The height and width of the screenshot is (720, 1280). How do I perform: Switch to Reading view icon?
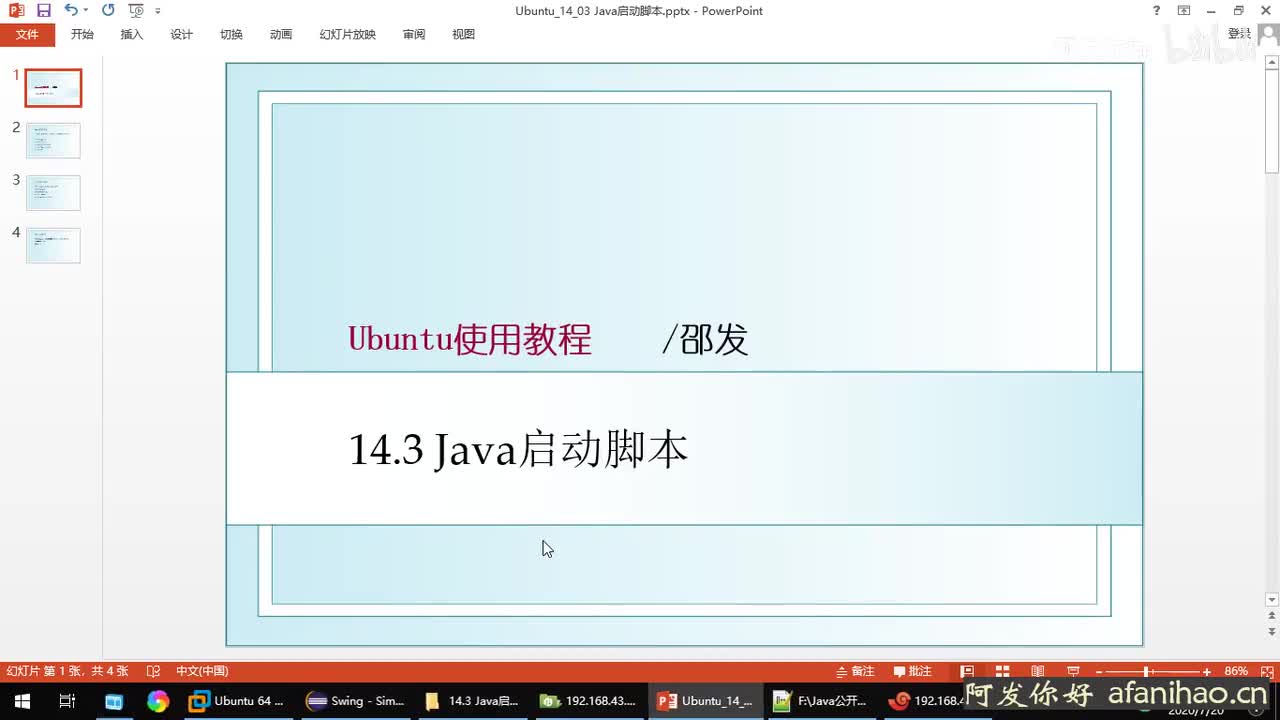[x=1038, y=671]
